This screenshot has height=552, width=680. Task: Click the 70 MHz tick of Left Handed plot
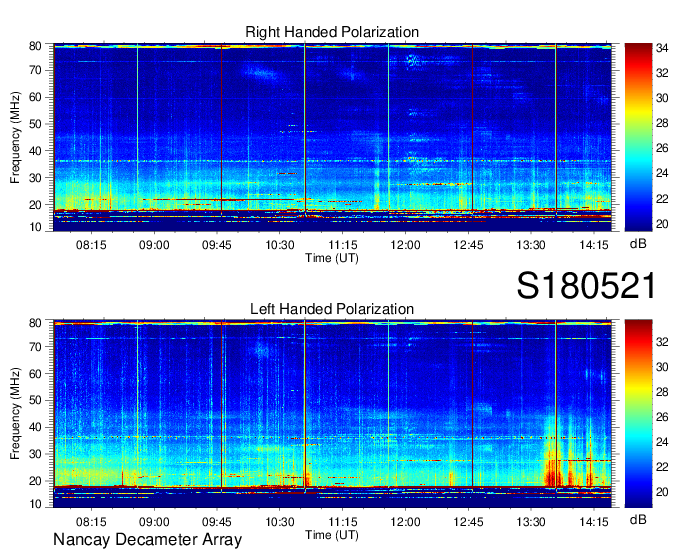click(35, 347)
